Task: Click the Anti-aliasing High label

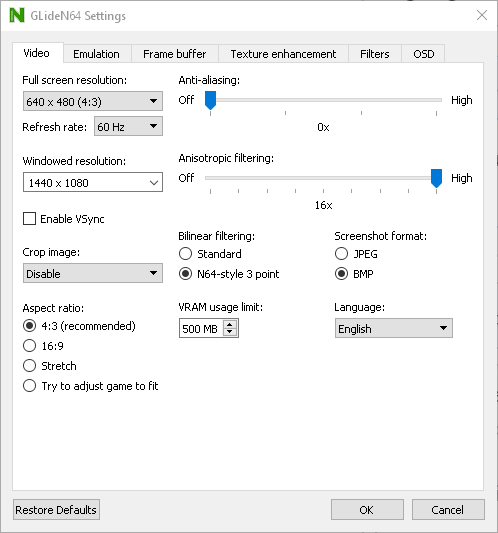Action: [x=462, y=100]
